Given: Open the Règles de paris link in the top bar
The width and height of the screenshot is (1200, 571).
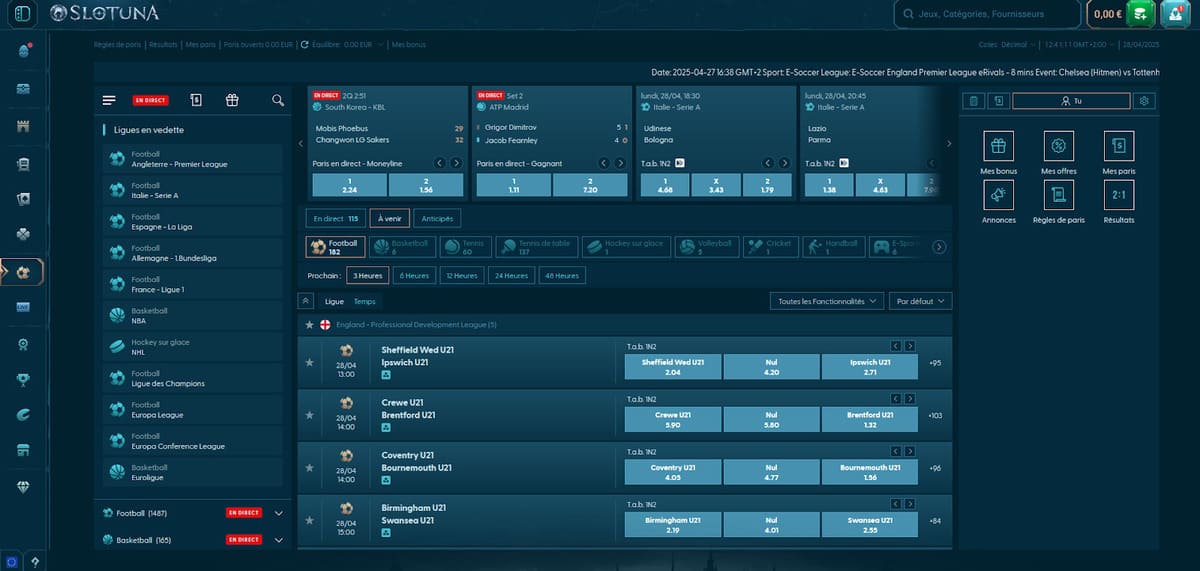Looking at the screenshot, I should pos(118,44).
